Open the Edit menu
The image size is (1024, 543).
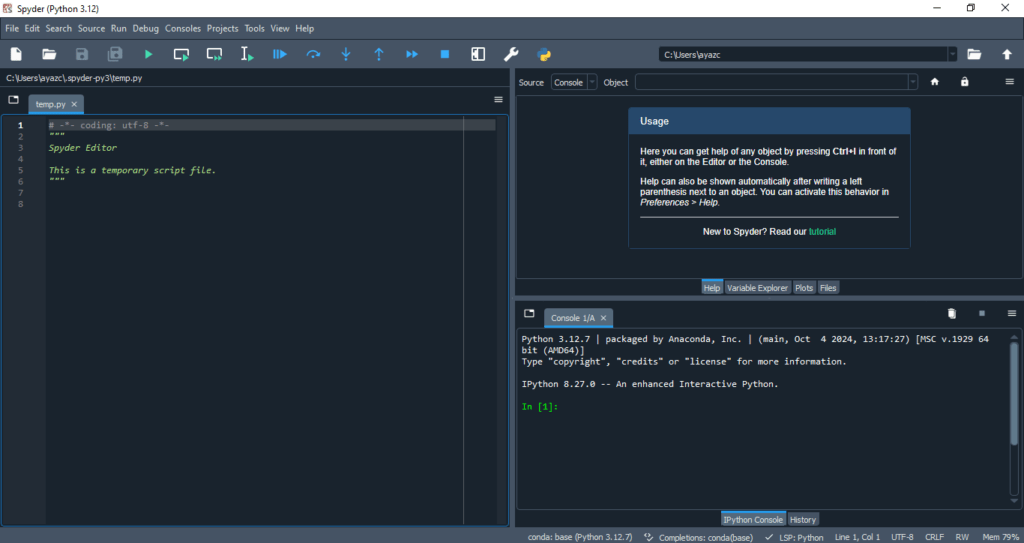click(x=32, y=28)
